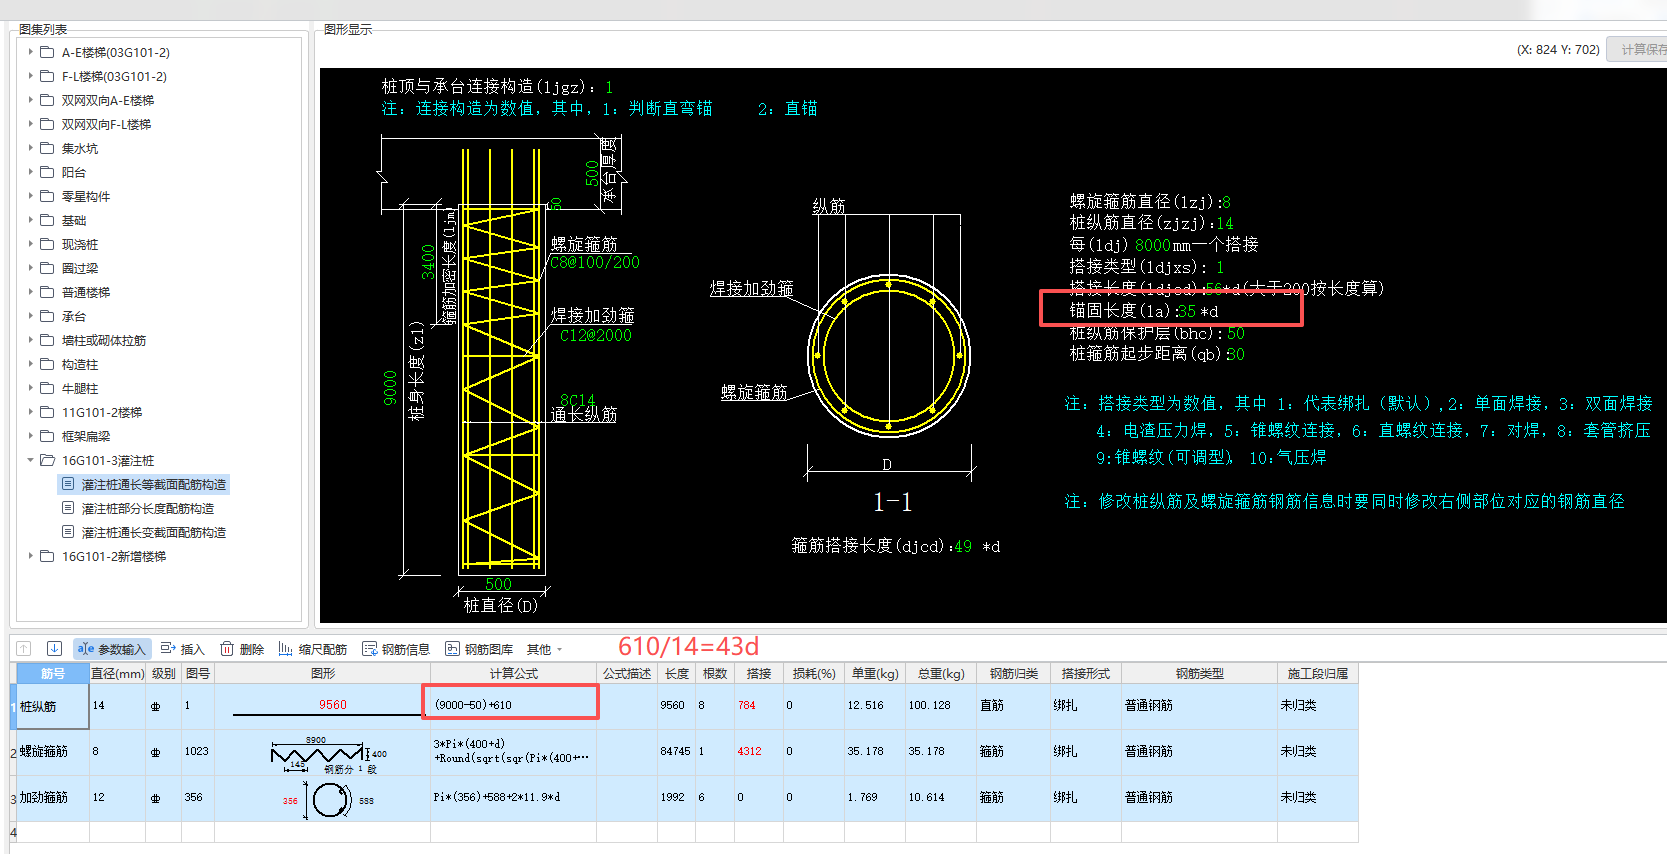Click the formula cell Pi*(356)+588+2*11.9*d

coord(513,798)
